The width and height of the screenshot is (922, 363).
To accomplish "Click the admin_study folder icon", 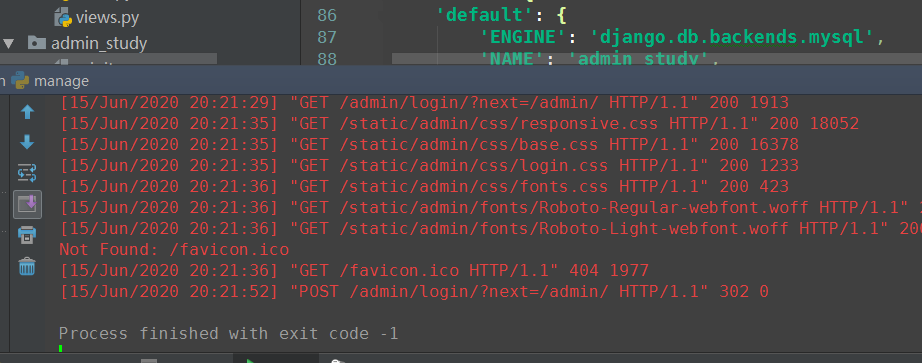I will pyautogui.click(x=36, y=43).
